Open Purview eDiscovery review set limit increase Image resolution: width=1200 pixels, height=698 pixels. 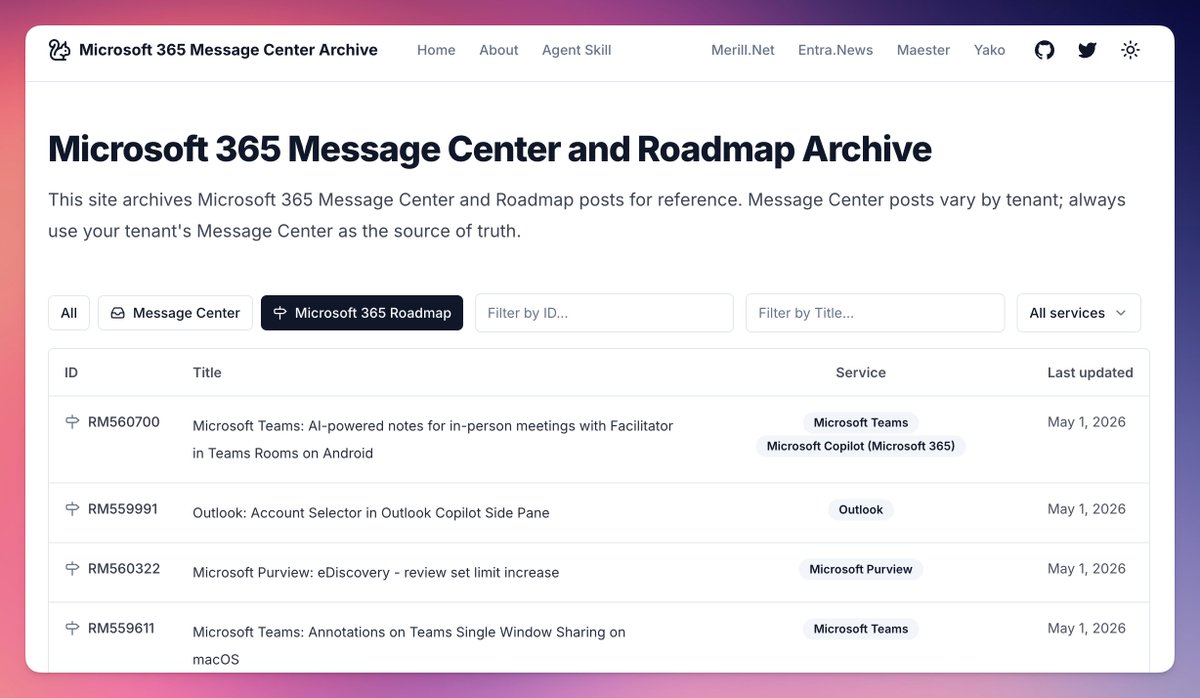376,572
